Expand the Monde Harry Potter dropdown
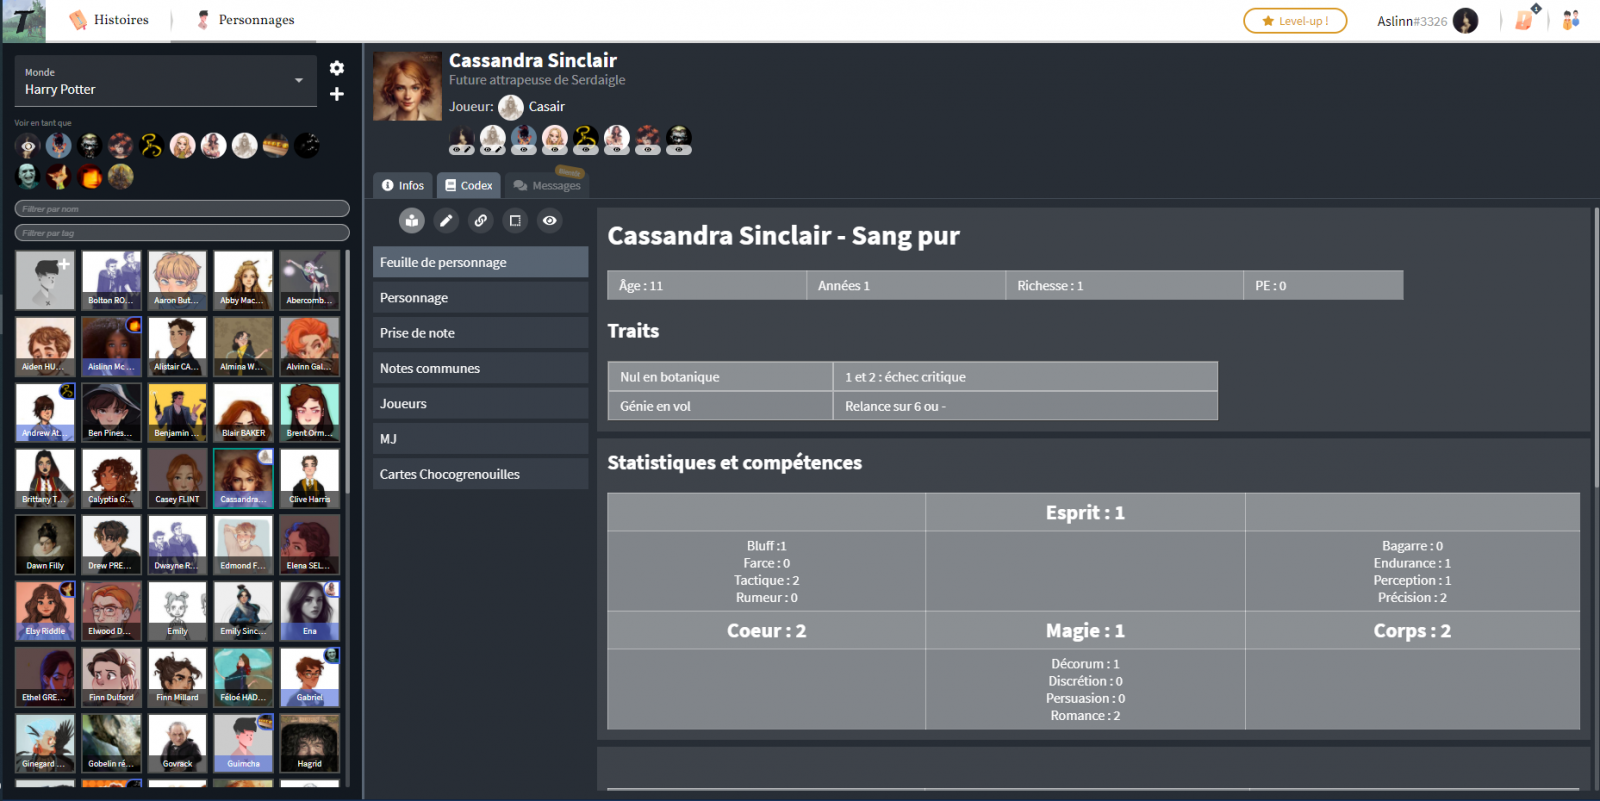 (299, 81)
